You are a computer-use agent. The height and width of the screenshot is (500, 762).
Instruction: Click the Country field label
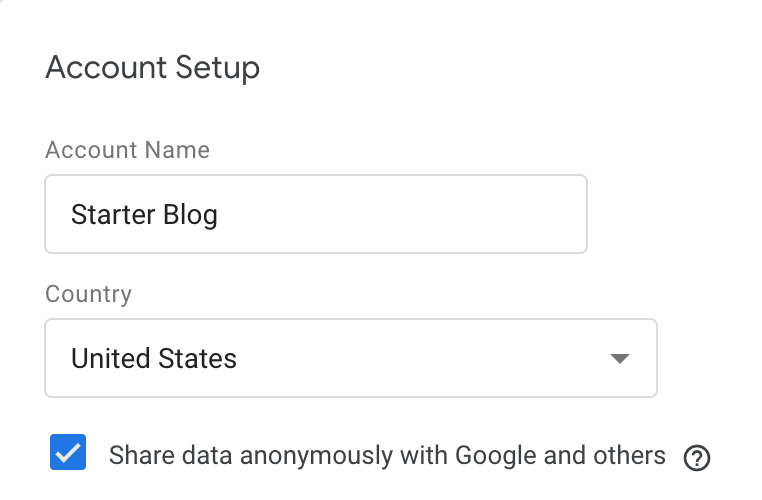88,294
